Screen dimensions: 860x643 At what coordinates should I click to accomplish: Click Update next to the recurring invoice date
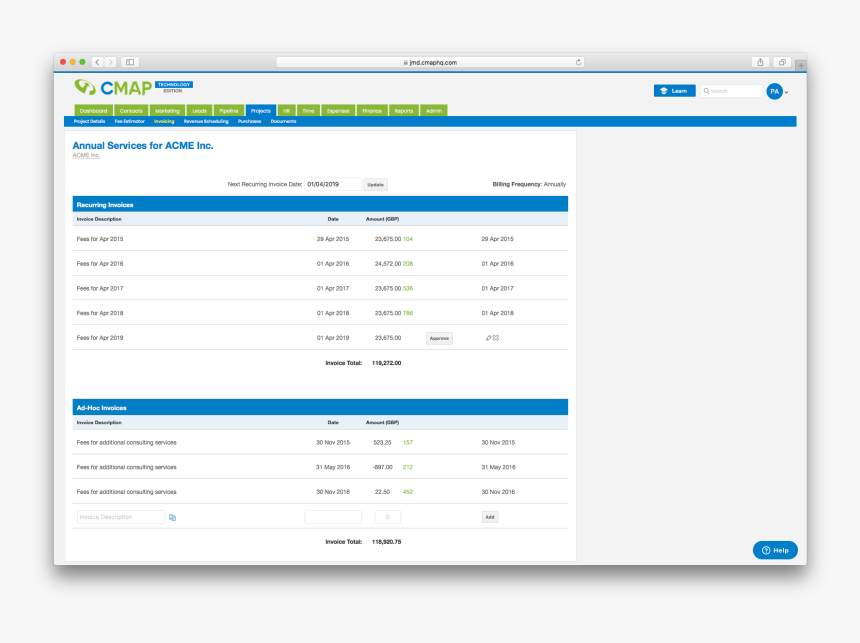pyautogui.click(x=375, y=184)
